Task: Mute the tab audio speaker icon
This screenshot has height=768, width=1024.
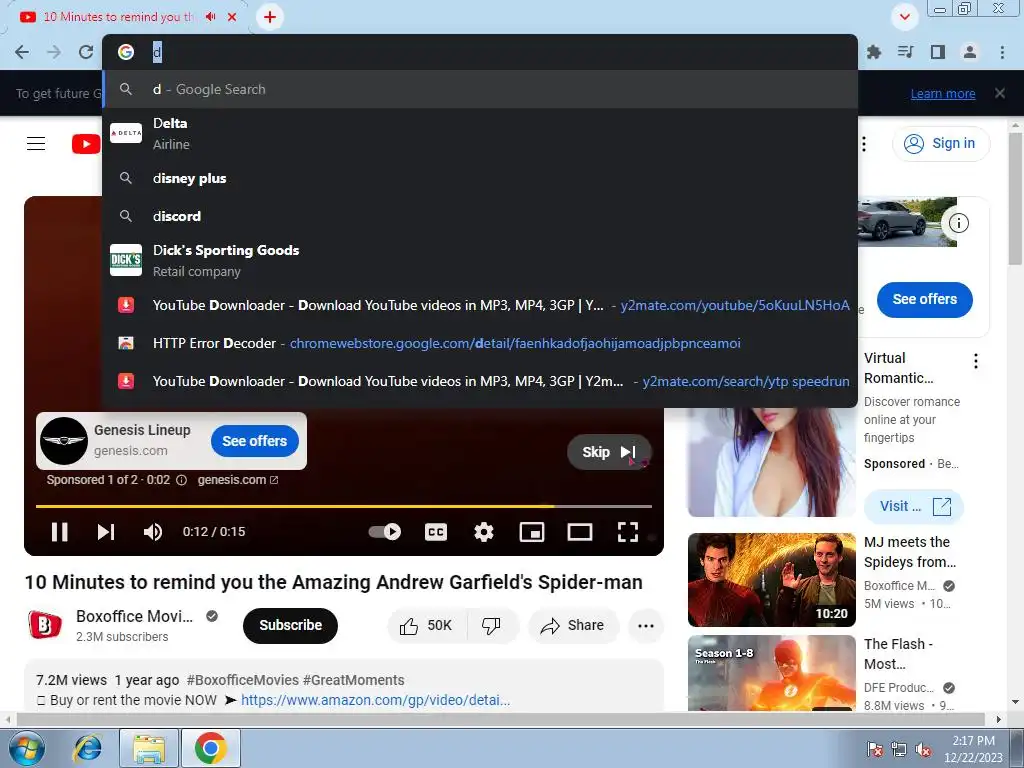Action: click(210, 17)
